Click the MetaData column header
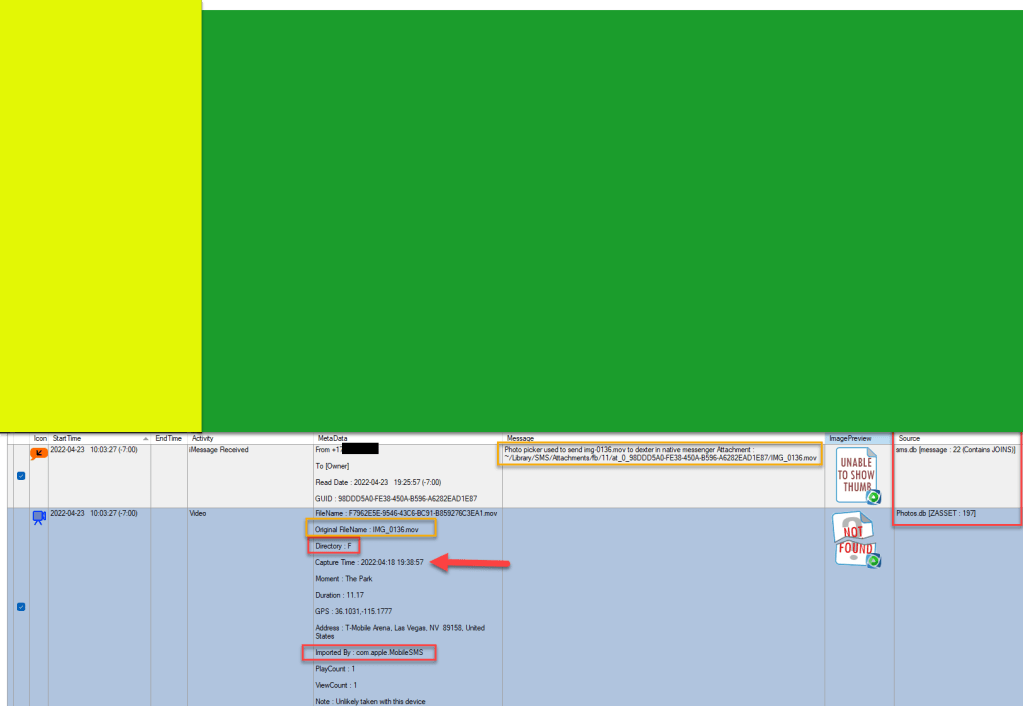The height and width of the screenshot is (706, 1023). click(333, 438)
